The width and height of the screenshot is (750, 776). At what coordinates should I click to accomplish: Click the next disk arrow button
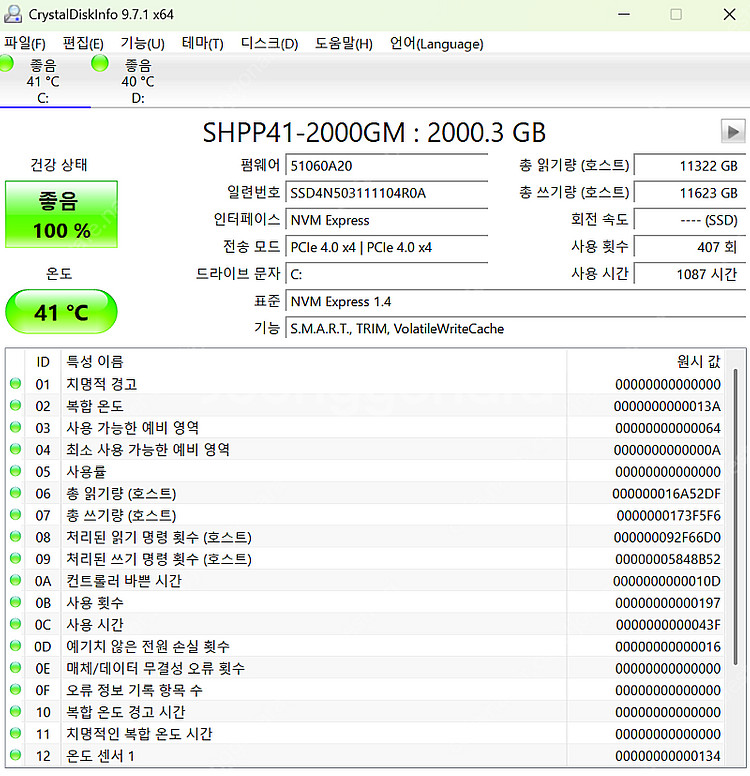733,131
